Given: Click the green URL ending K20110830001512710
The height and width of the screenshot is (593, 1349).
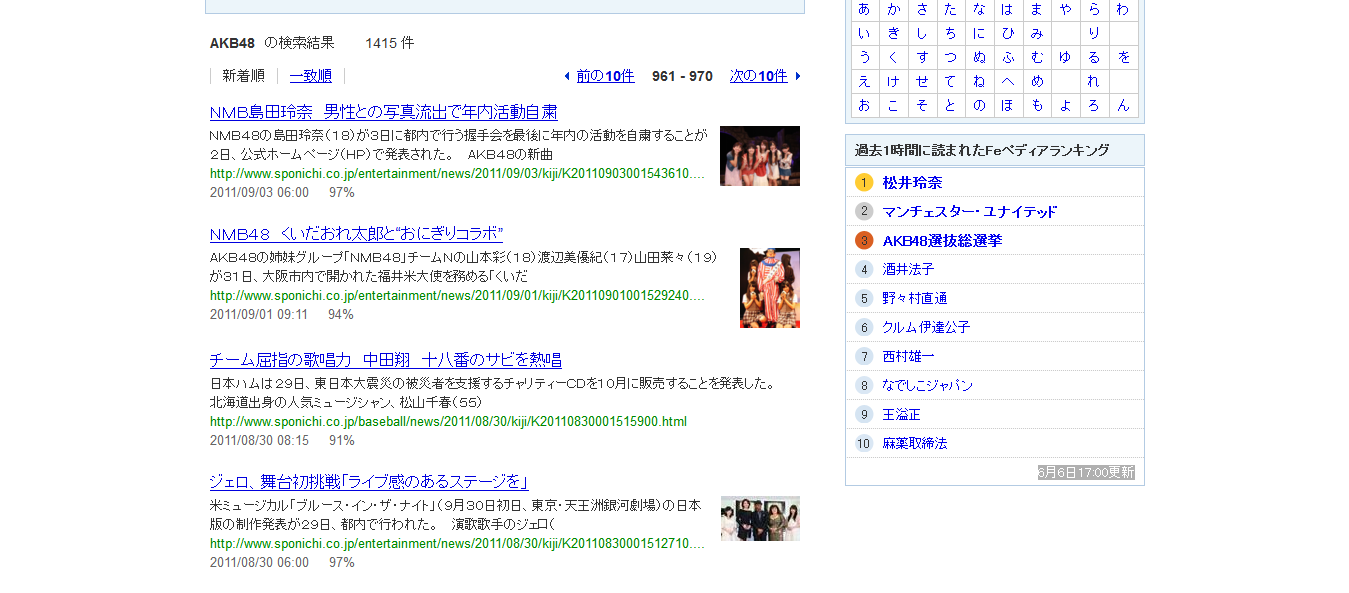Looking at the screenshot, I should 457,543.
